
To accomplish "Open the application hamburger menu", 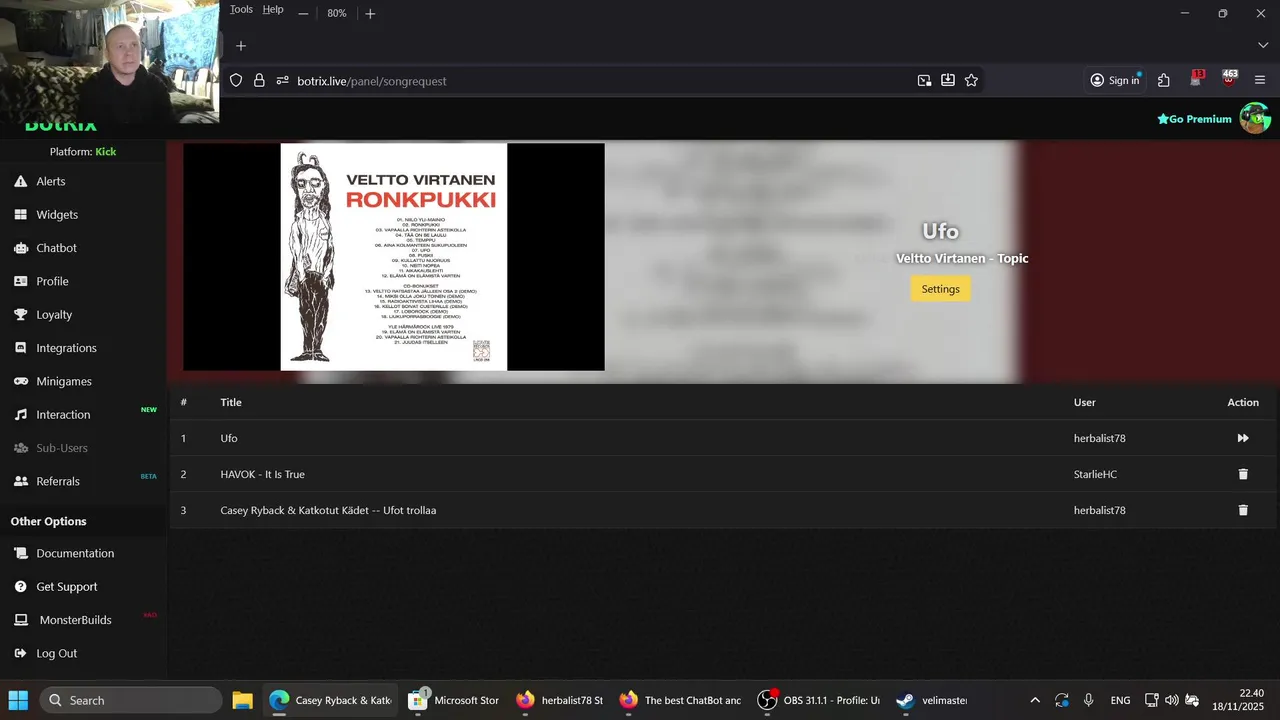I will click(1260, 80).
